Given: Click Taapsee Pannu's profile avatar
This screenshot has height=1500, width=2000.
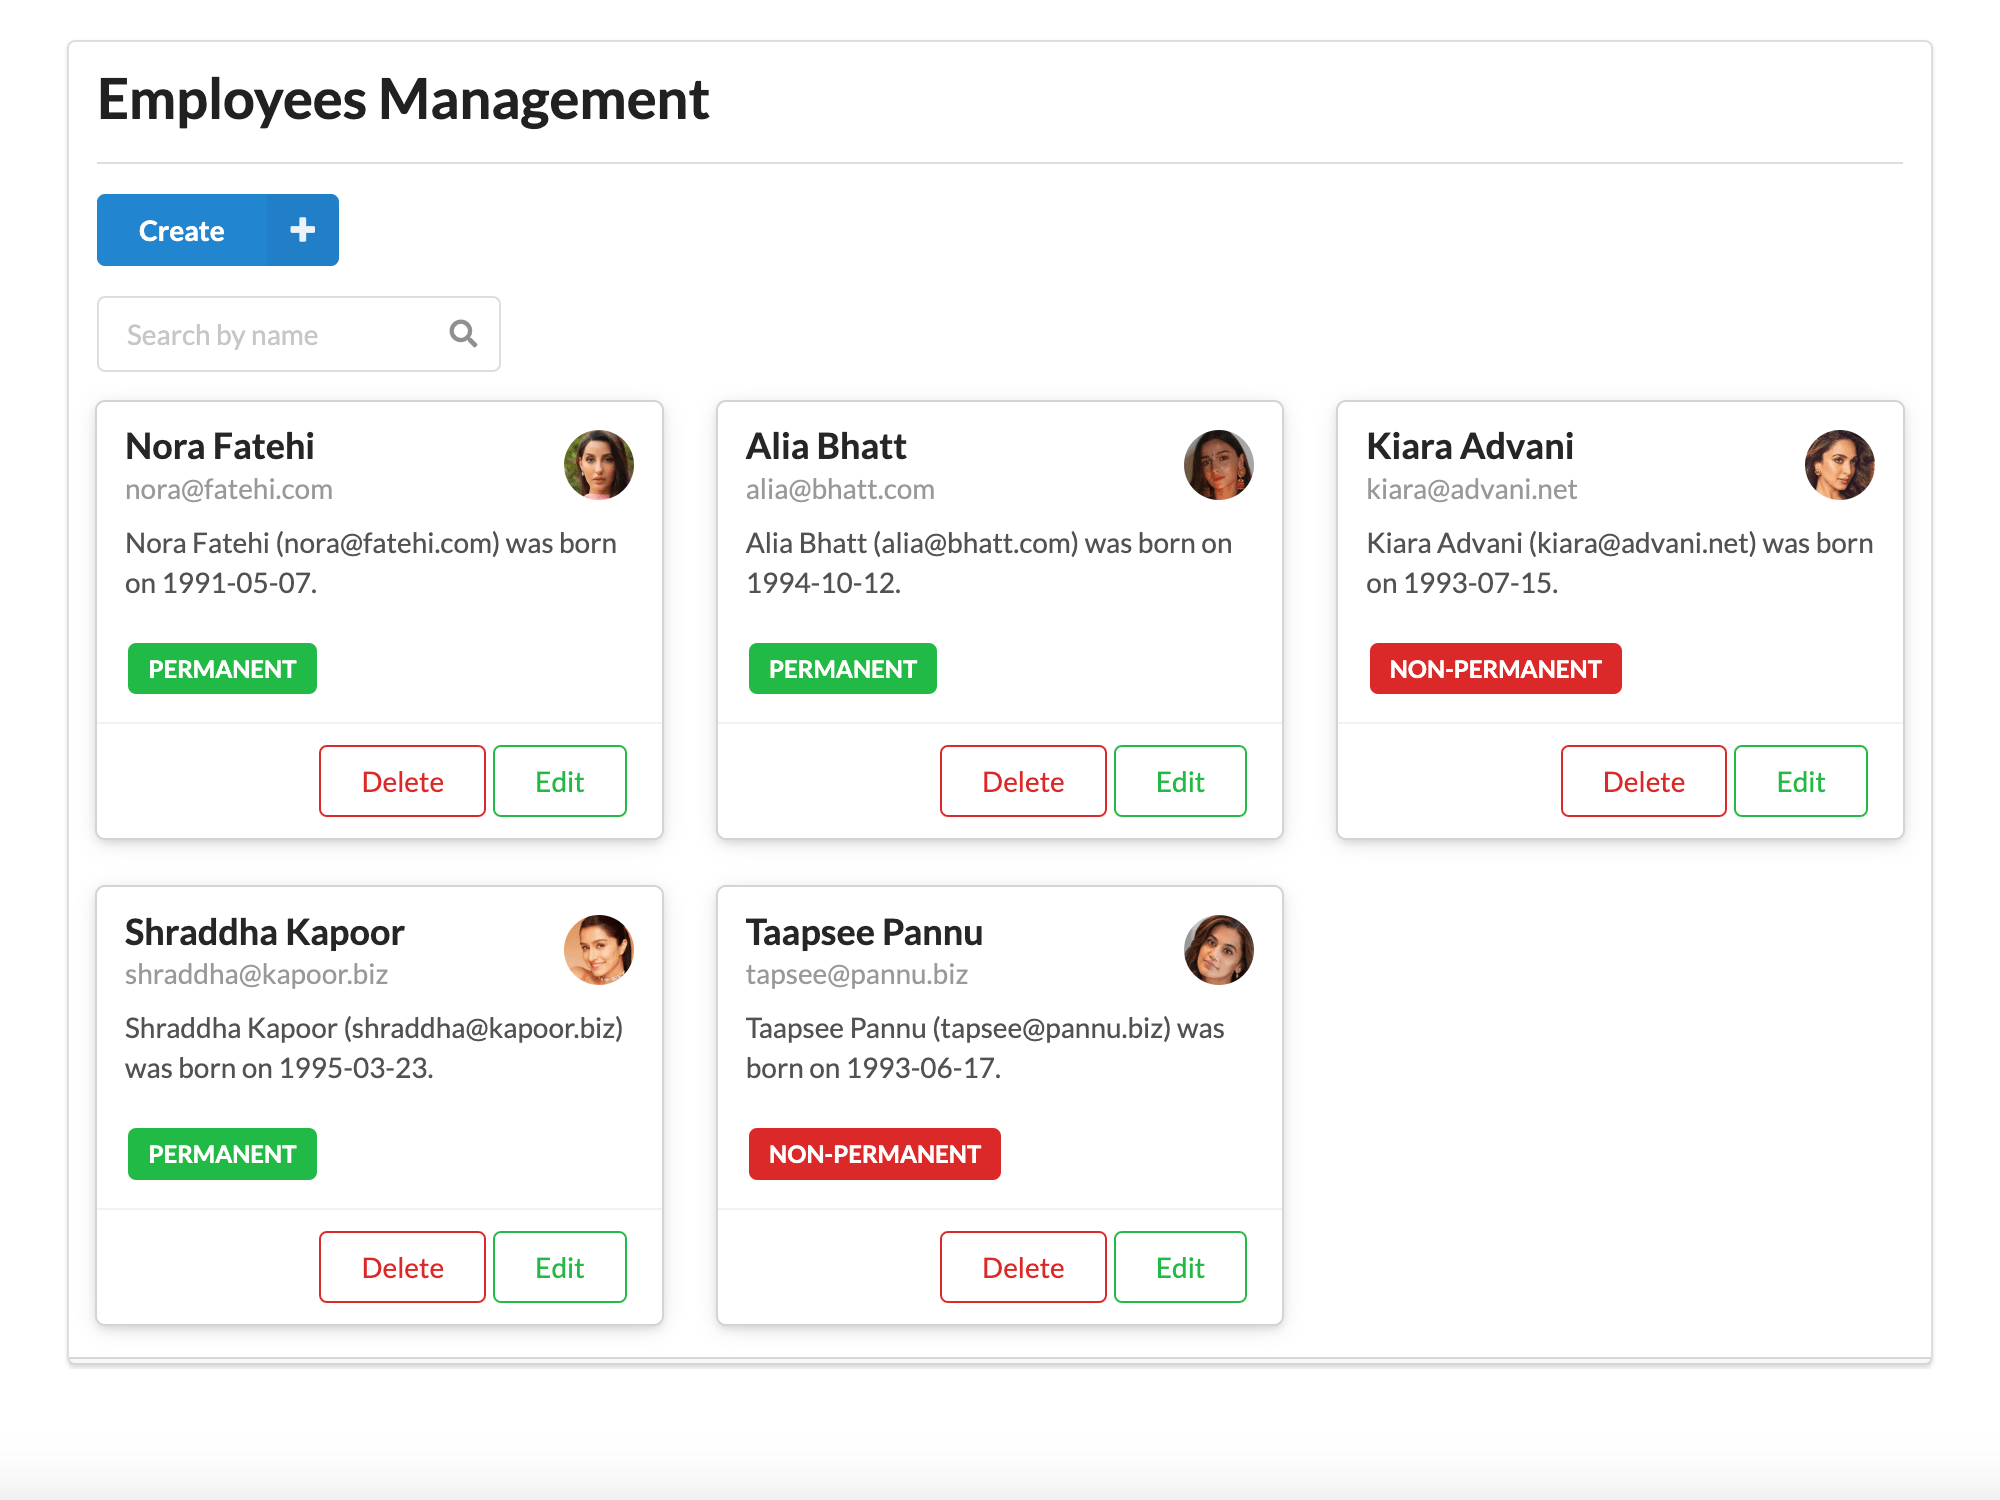Looking at the screenshot, I should coord(1218,949).
